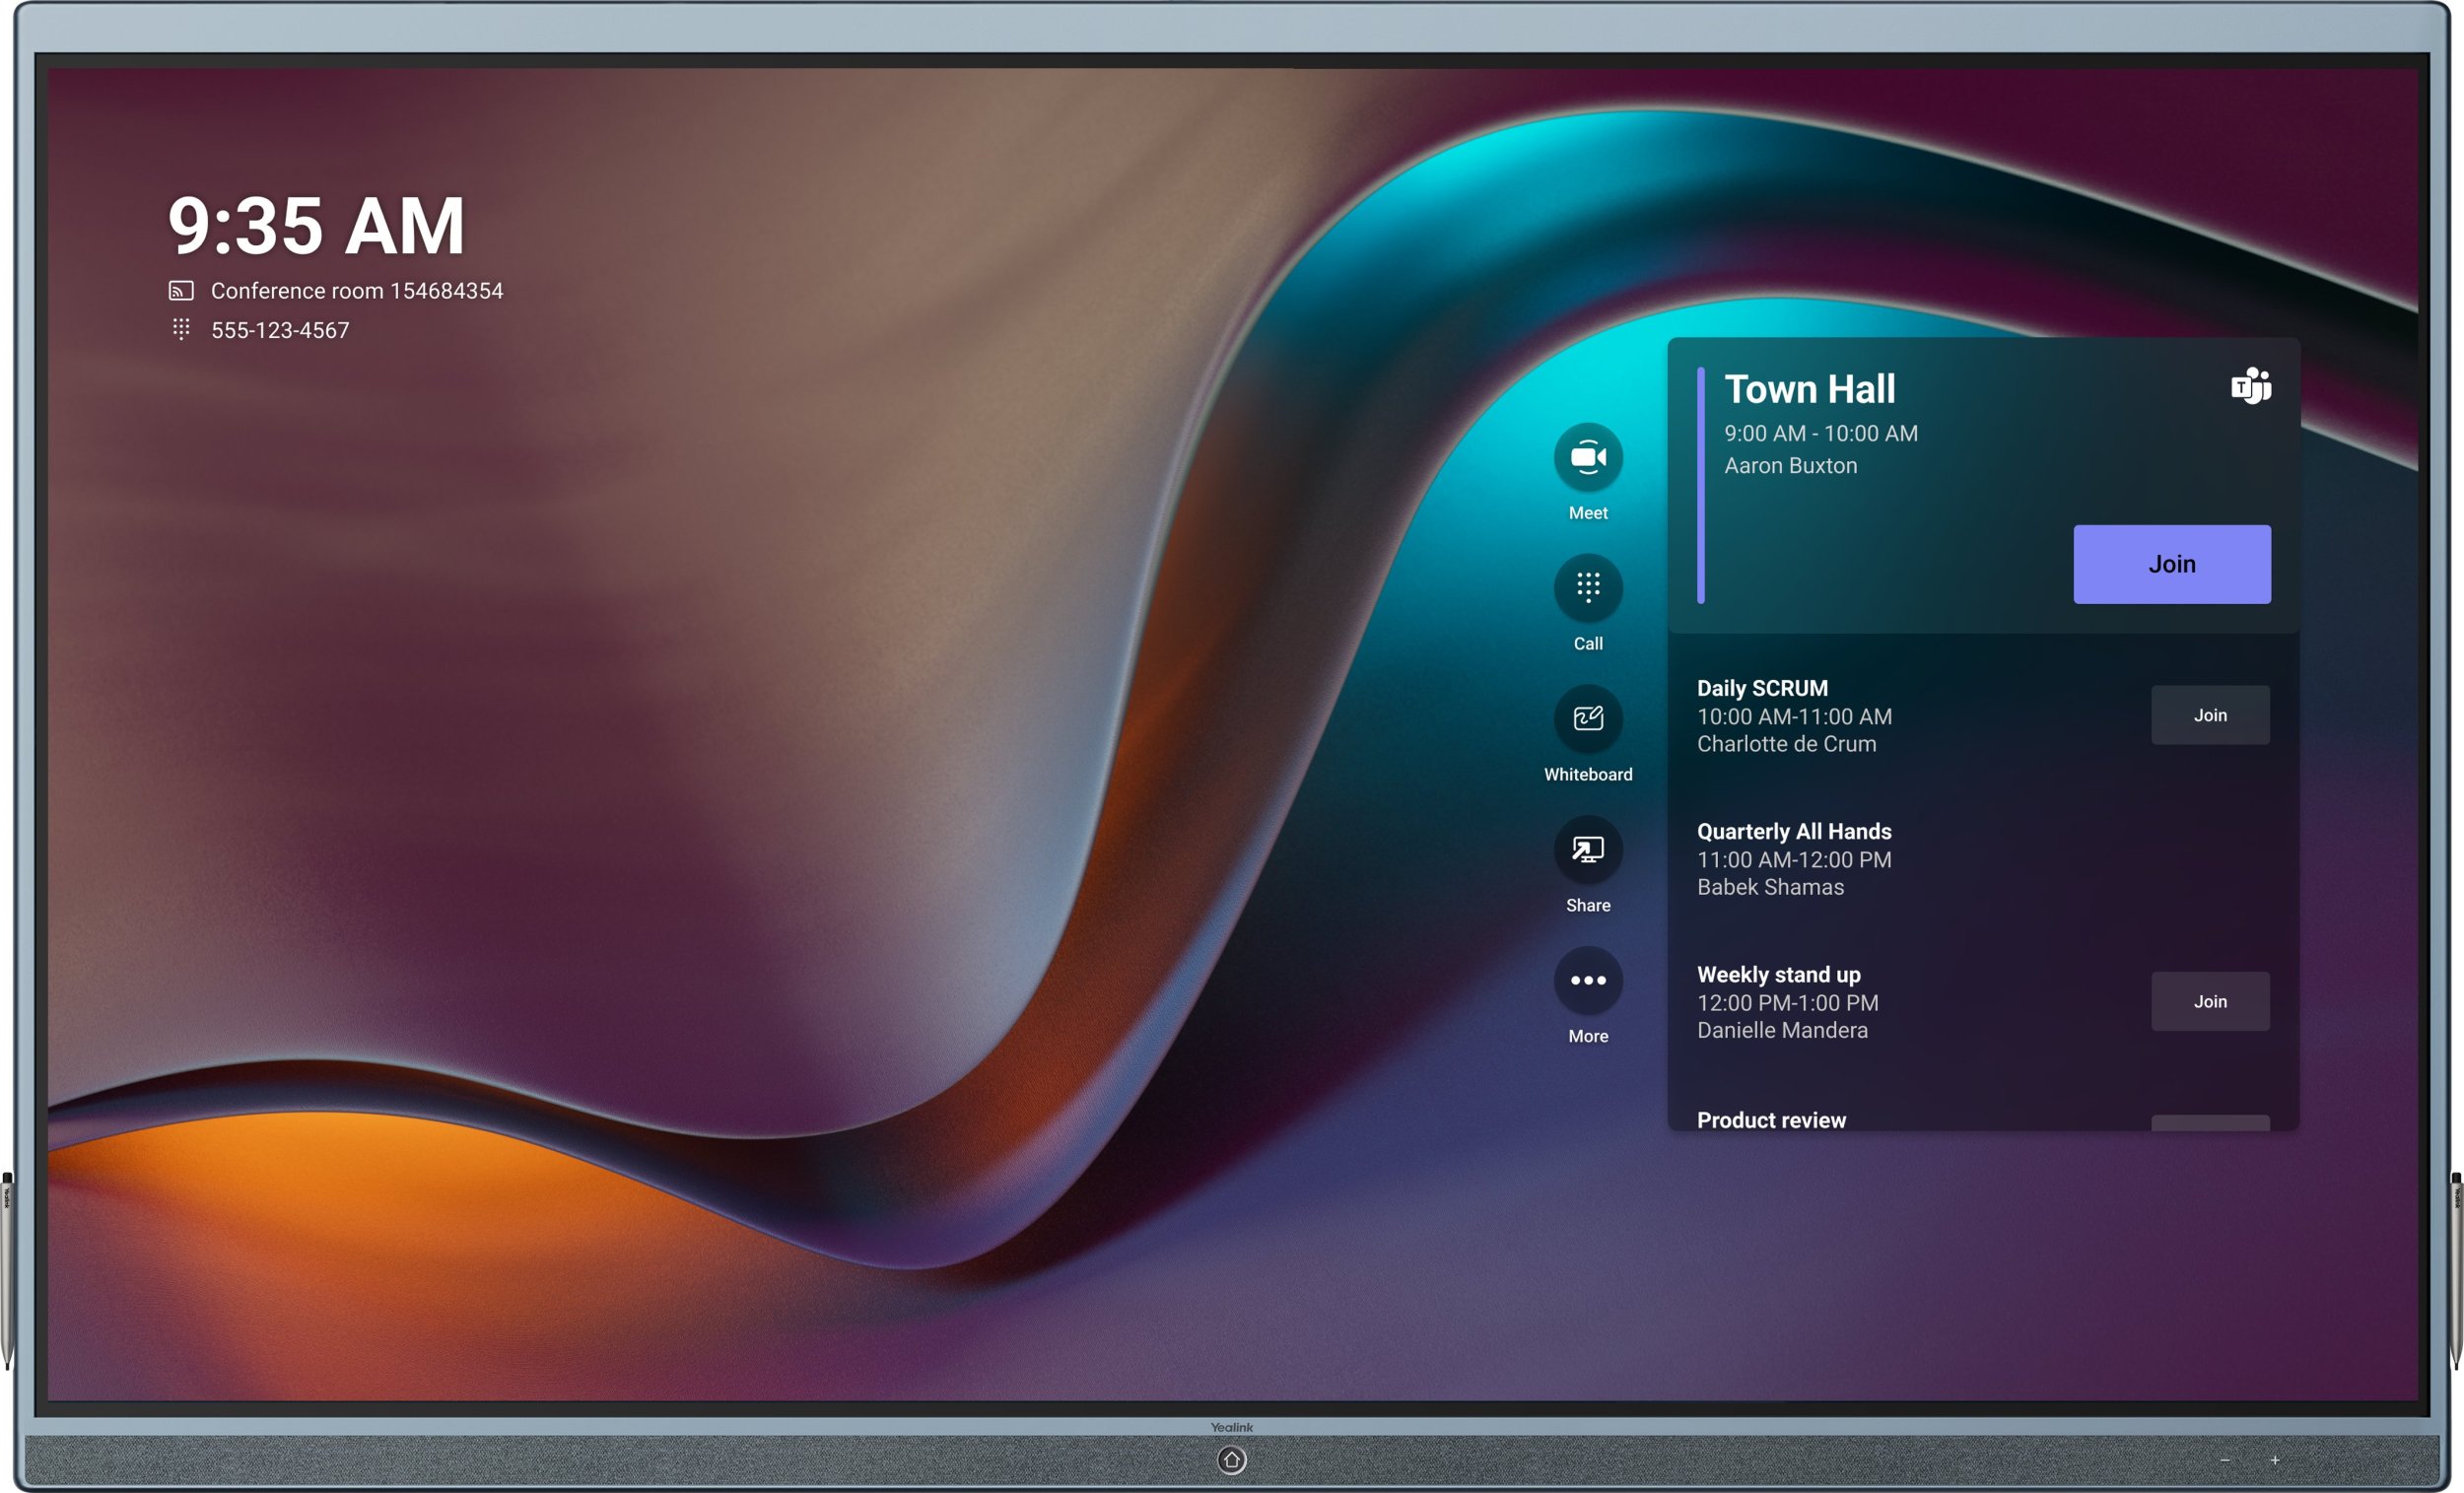Screen dimensions: 2464x1493
Task: Click the Microsoft Teams logo on Town Hall card
Action: pos(2251,387)
